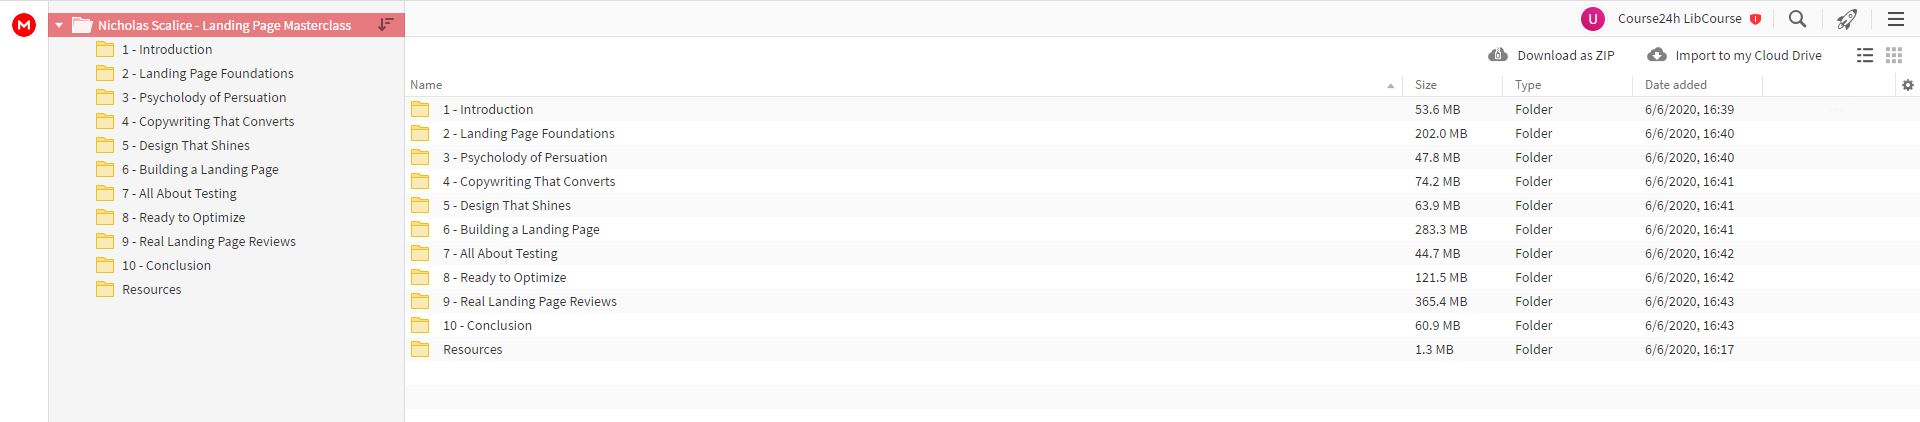Switch to list view
Screen dimensions: 1920x422
coord(1865,56)
